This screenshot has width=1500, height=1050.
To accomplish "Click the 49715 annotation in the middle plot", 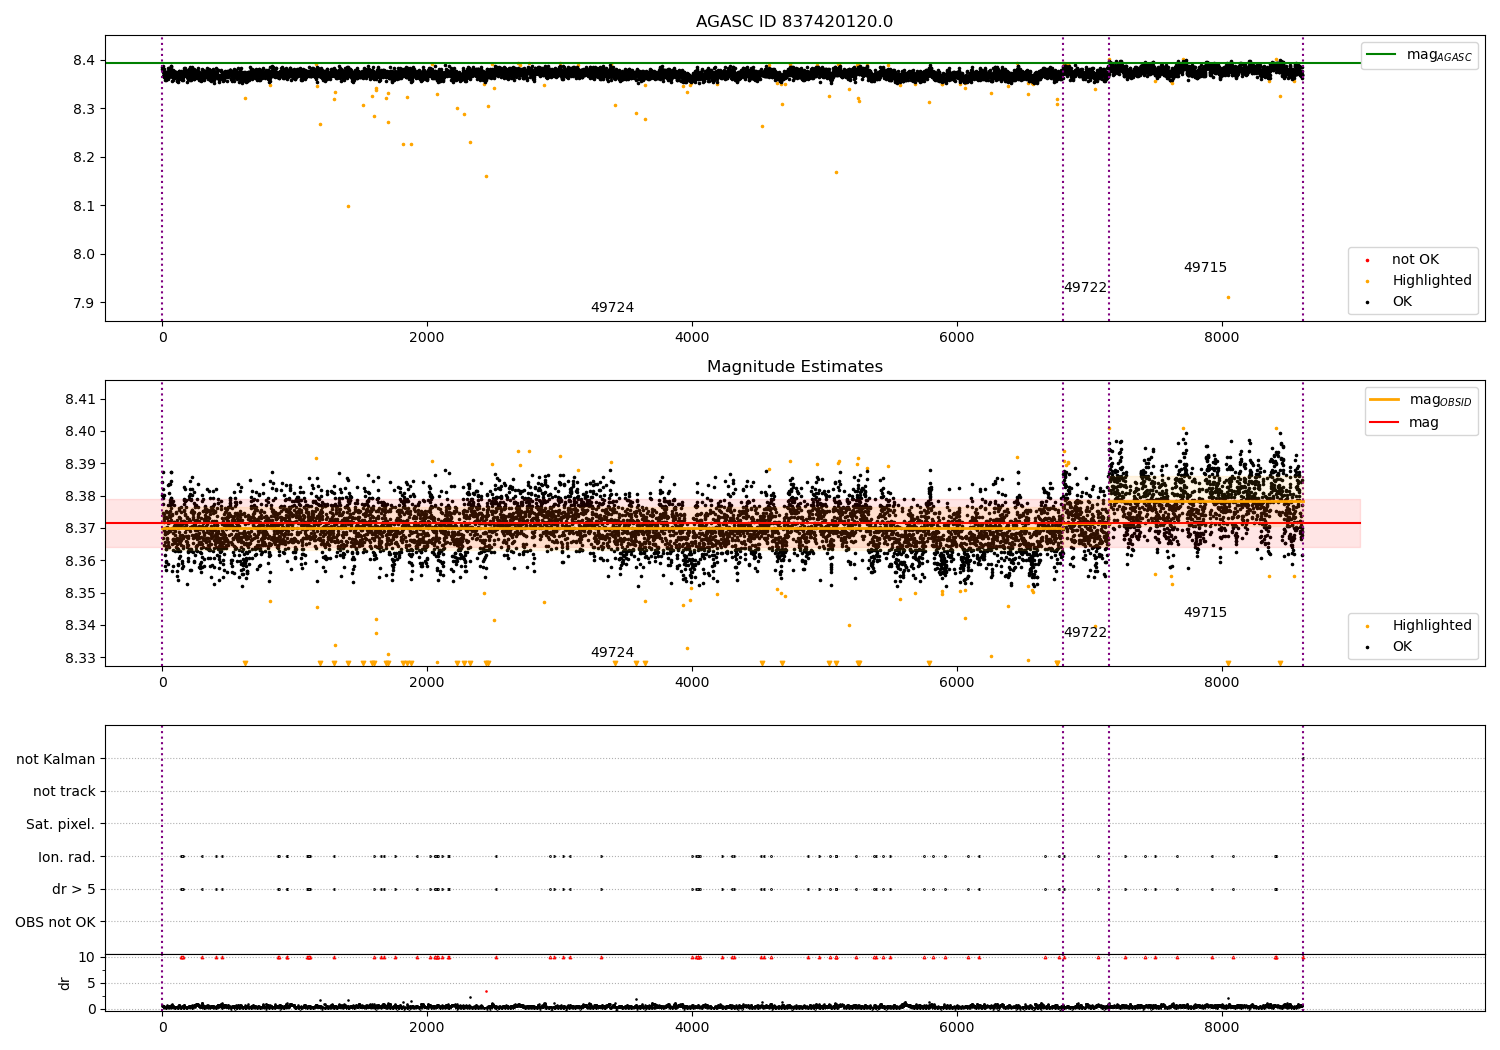I will pos(1205,613).
